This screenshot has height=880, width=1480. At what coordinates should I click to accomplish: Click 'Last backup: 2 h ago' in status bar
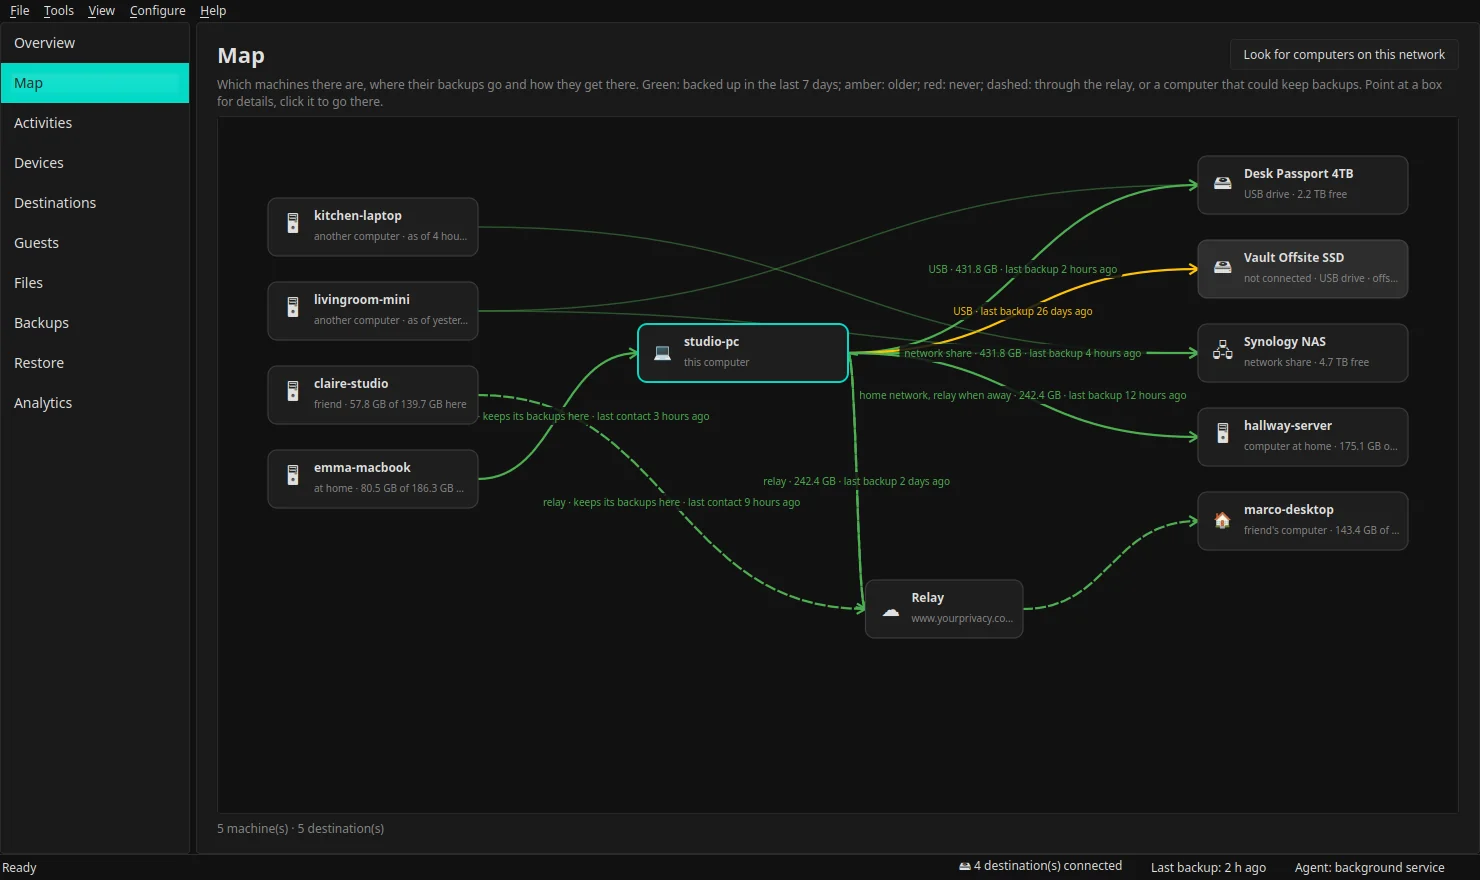coord(1208,867)
